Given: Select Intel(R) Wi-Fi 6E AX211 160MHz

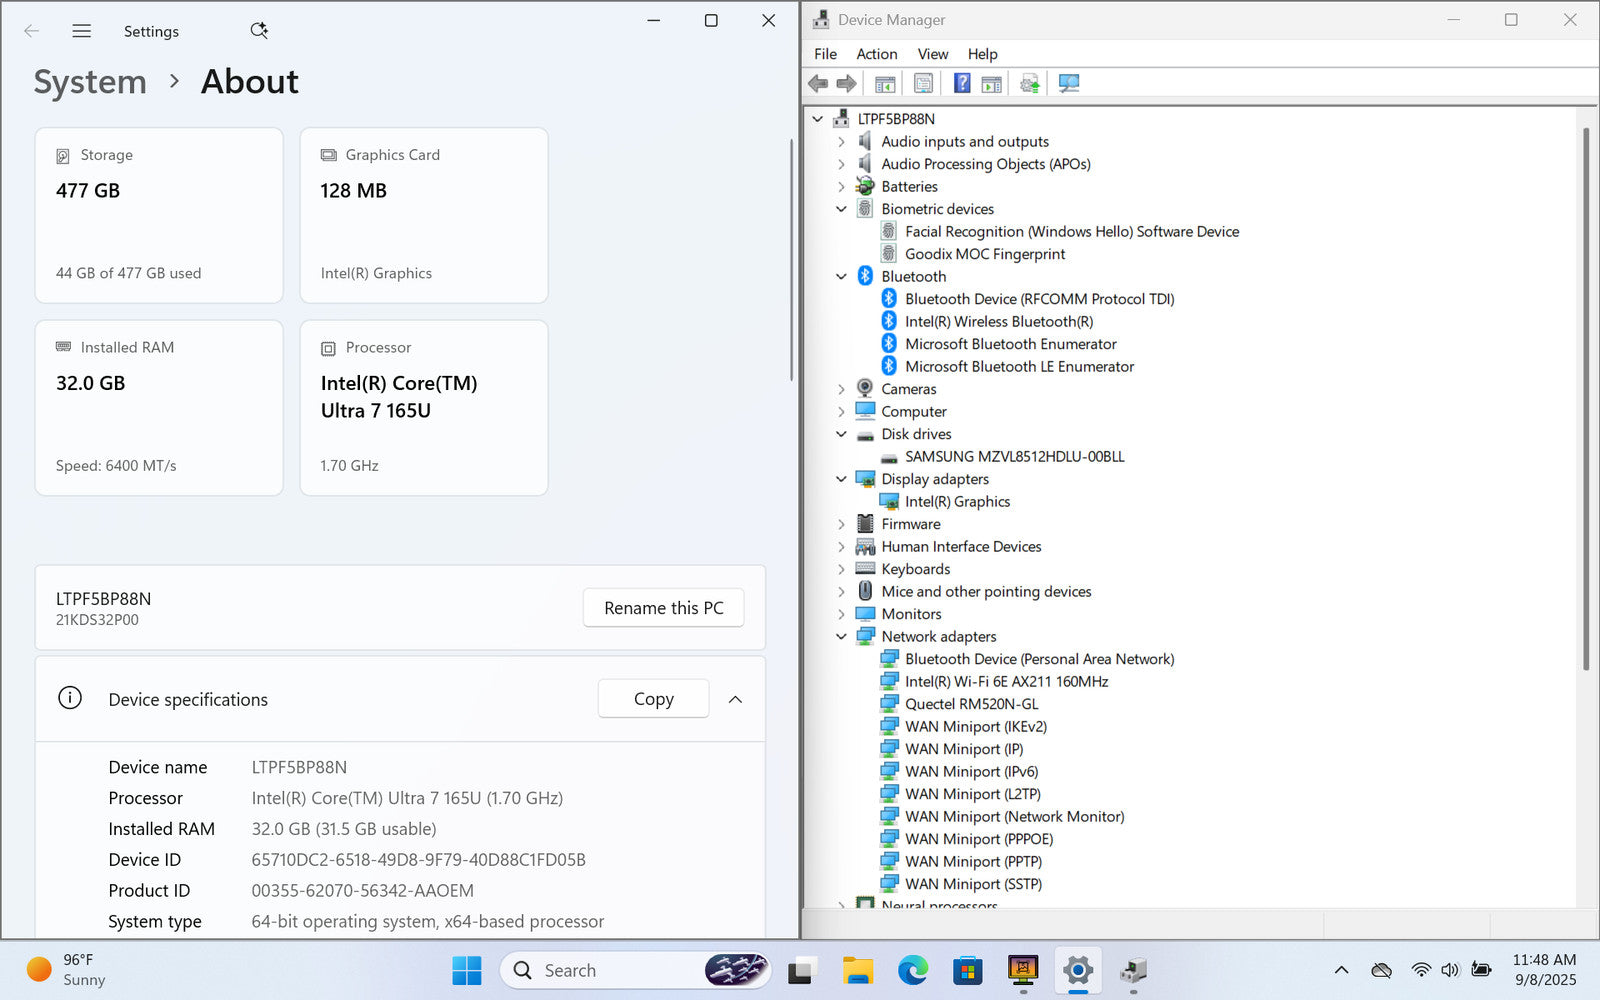Looking at the screenshot, I should click(x=1006, y=682).
